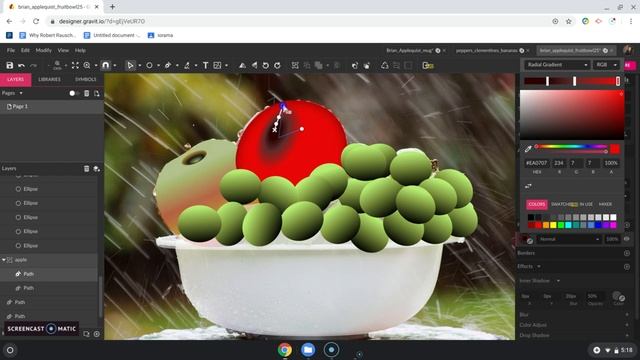Click the Save icon in the toolbar
This screenshot has width=640, height=360.
(10, 65)
